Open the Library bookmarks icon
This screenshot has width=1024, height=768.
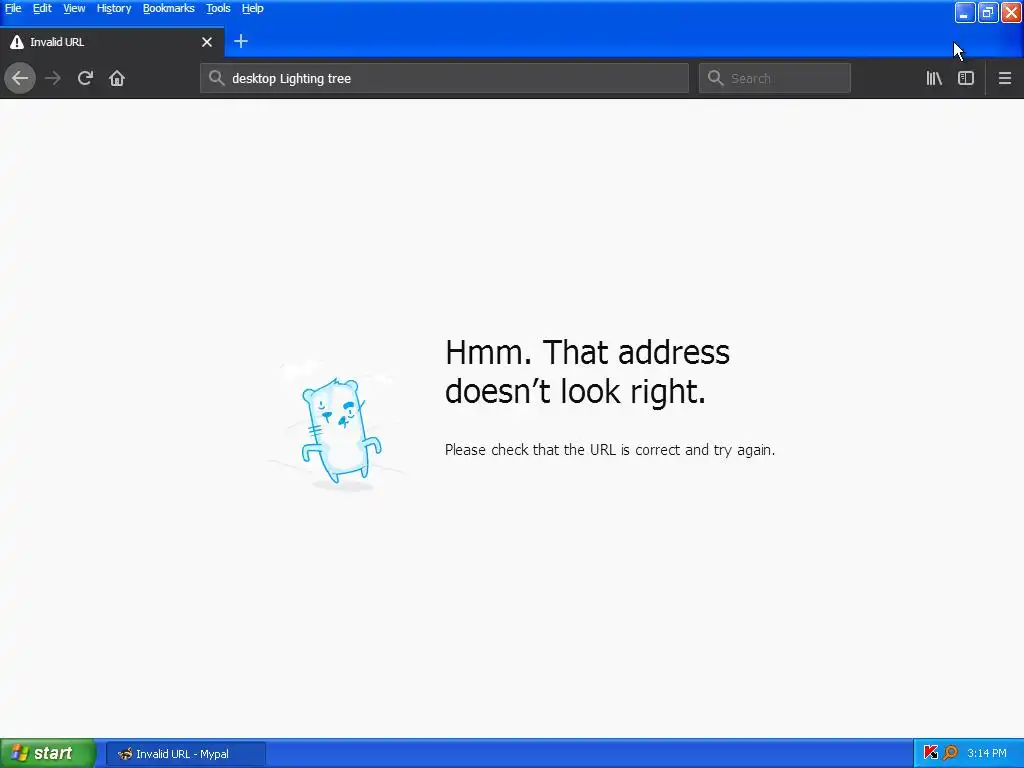coord(934,78)
